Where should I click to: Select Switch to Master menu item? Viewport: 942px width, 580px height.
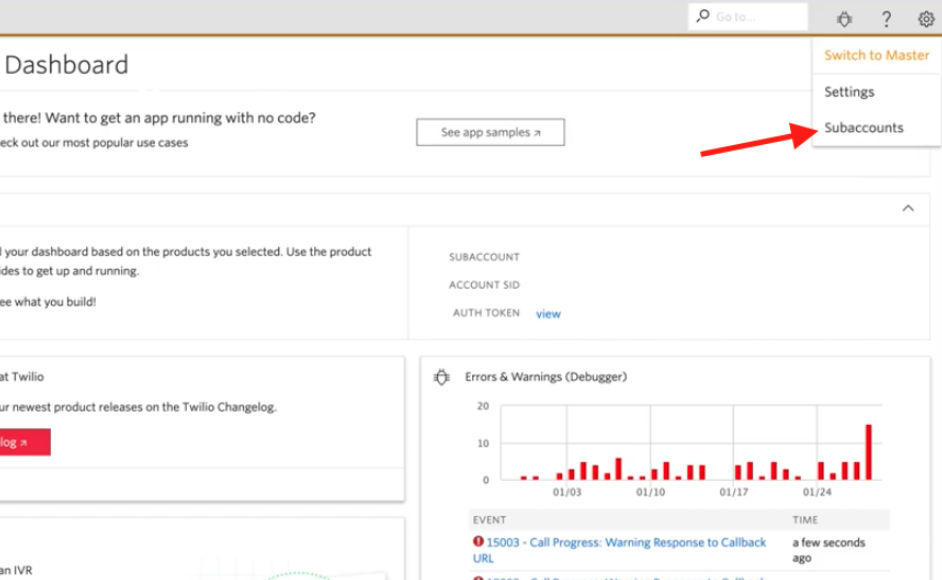click(877, 55)
